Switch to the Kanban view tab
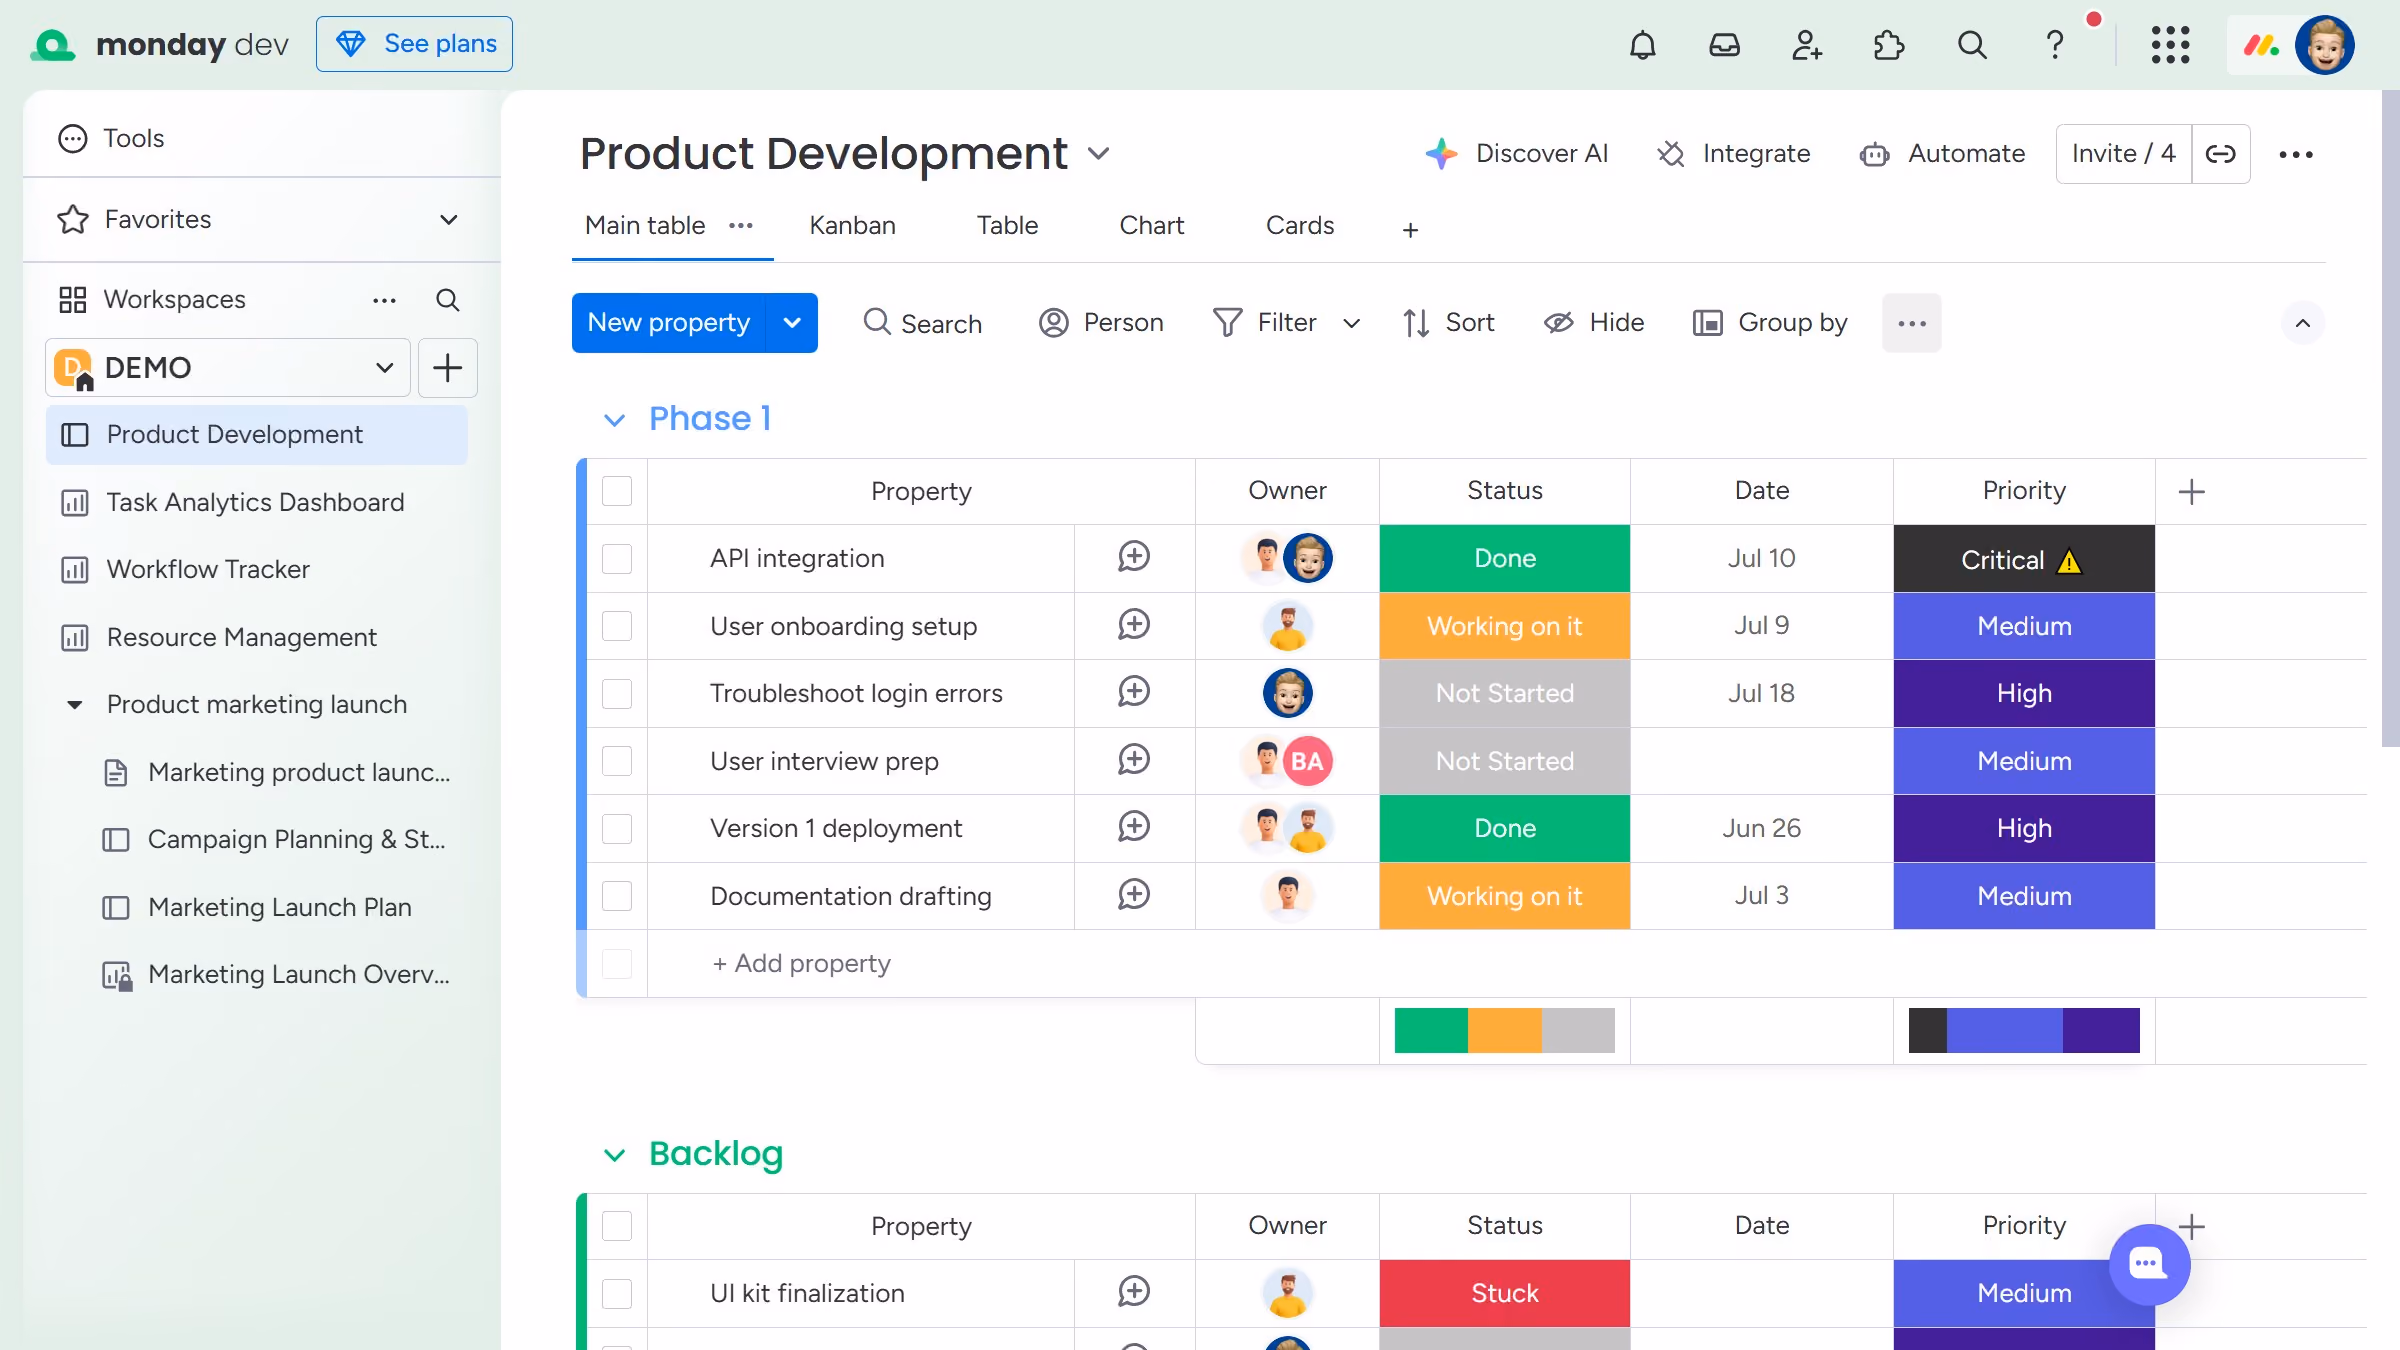 click(852, 226)
